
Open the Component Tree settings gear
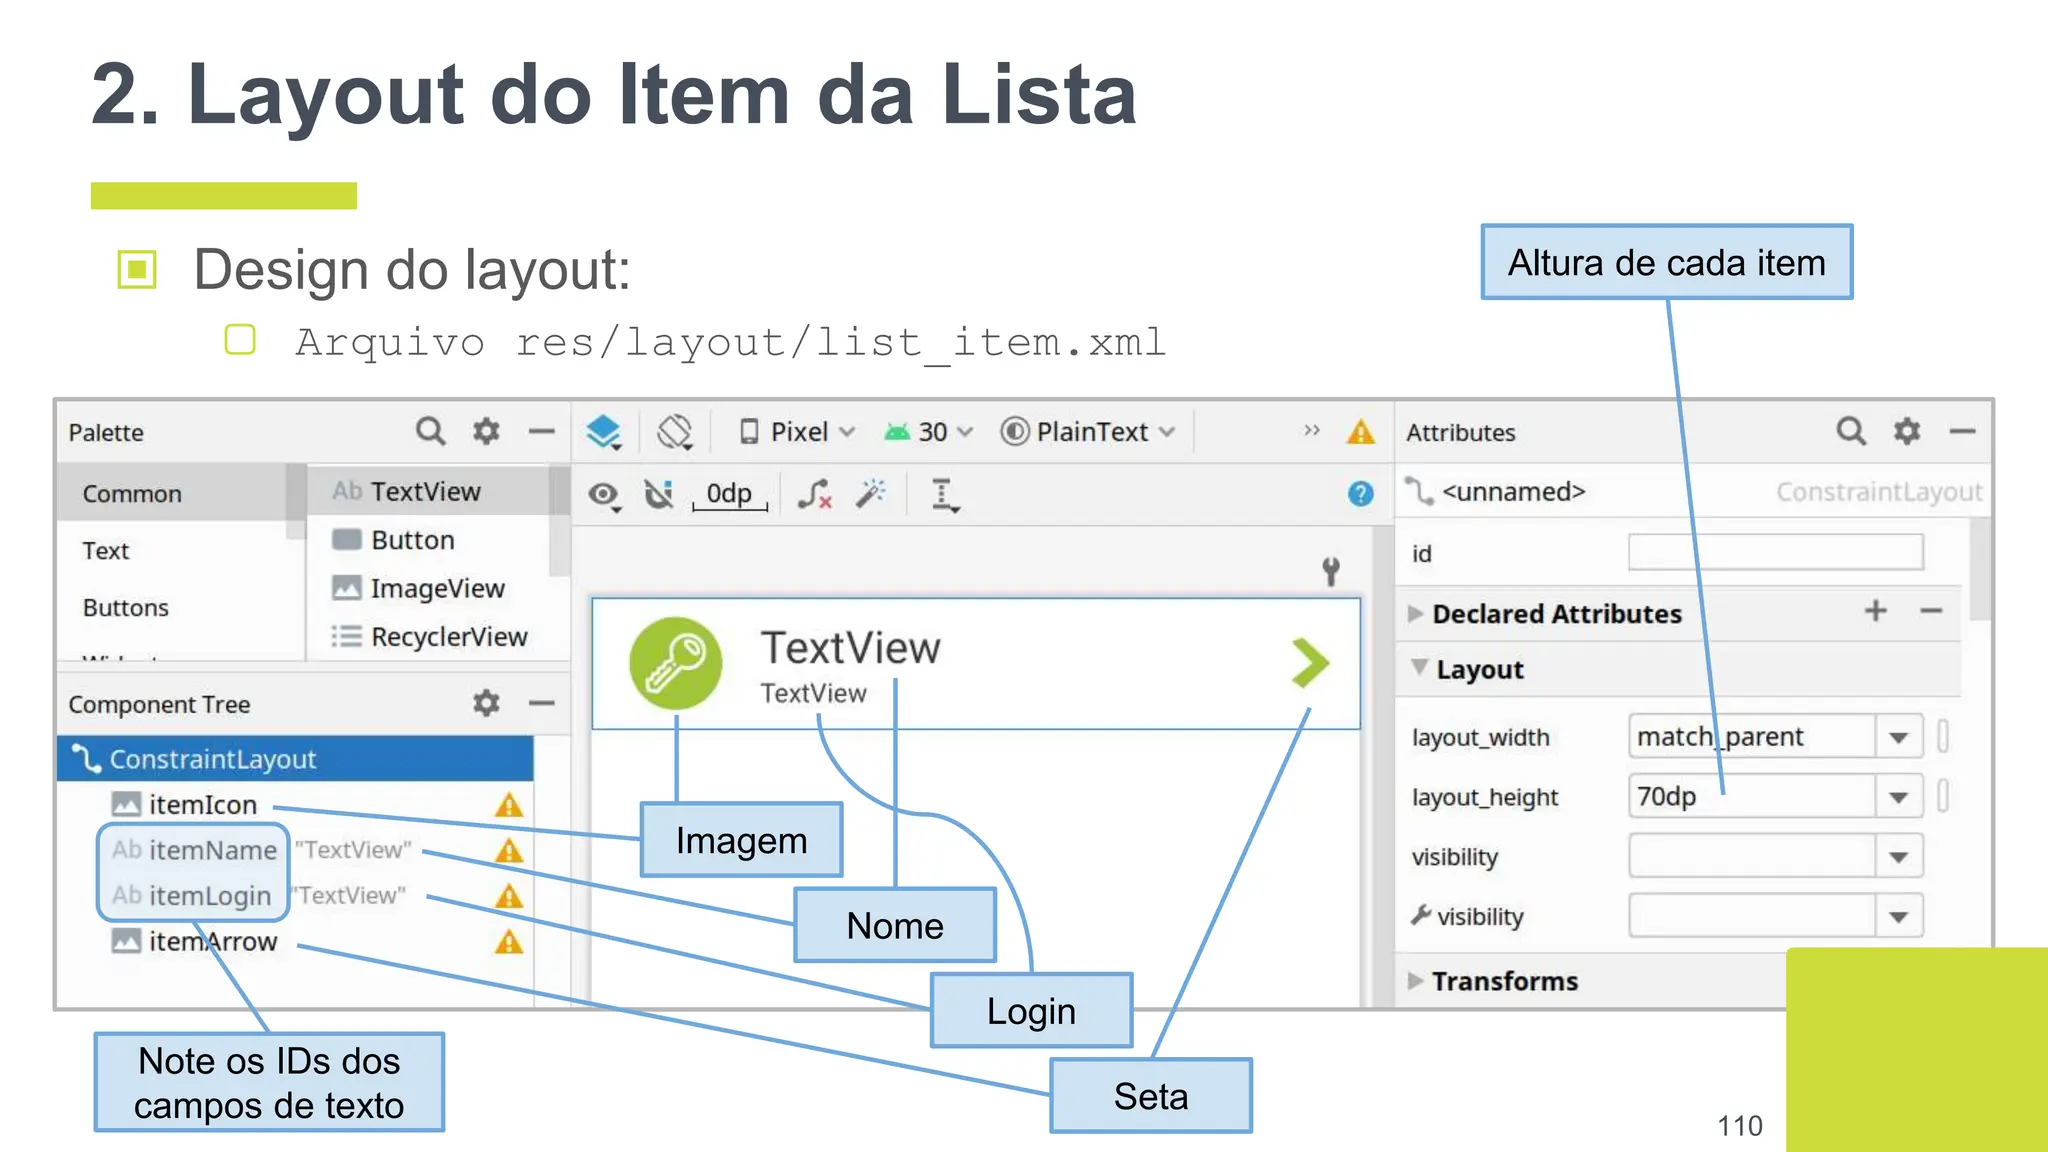pos(486,703)
